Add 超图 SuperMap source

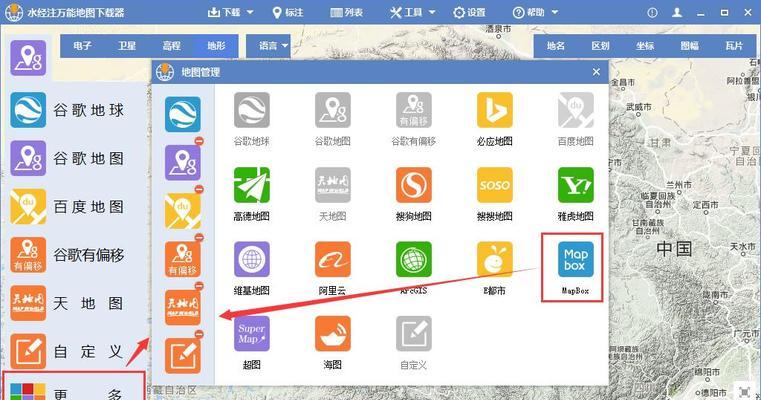coord(251,333)
